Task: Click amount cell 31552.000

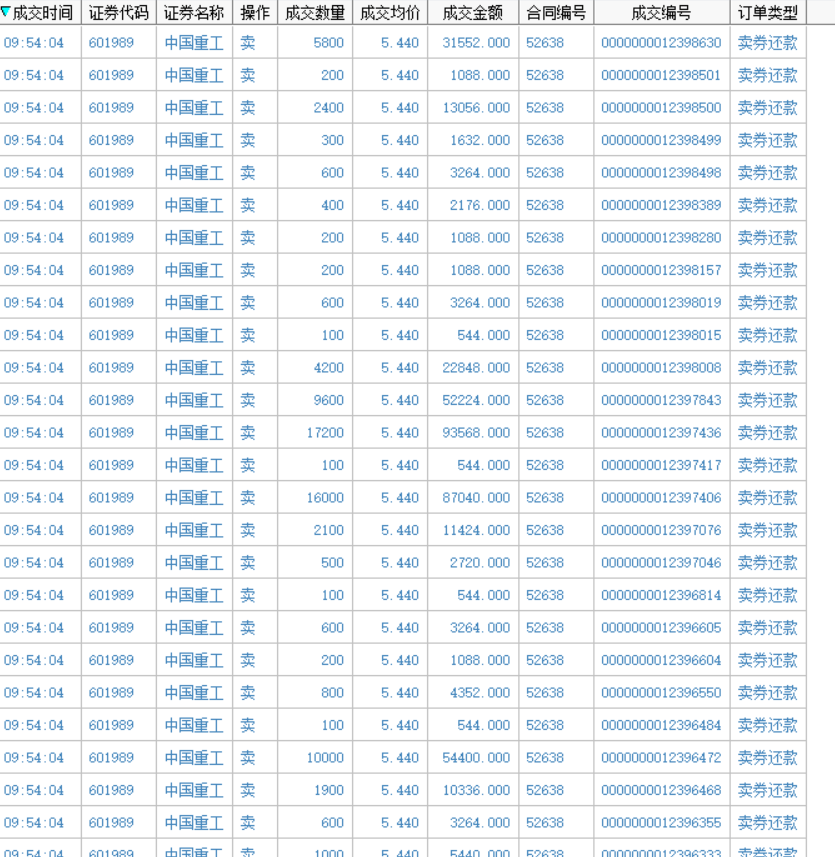Action: (x=476, y=43)
